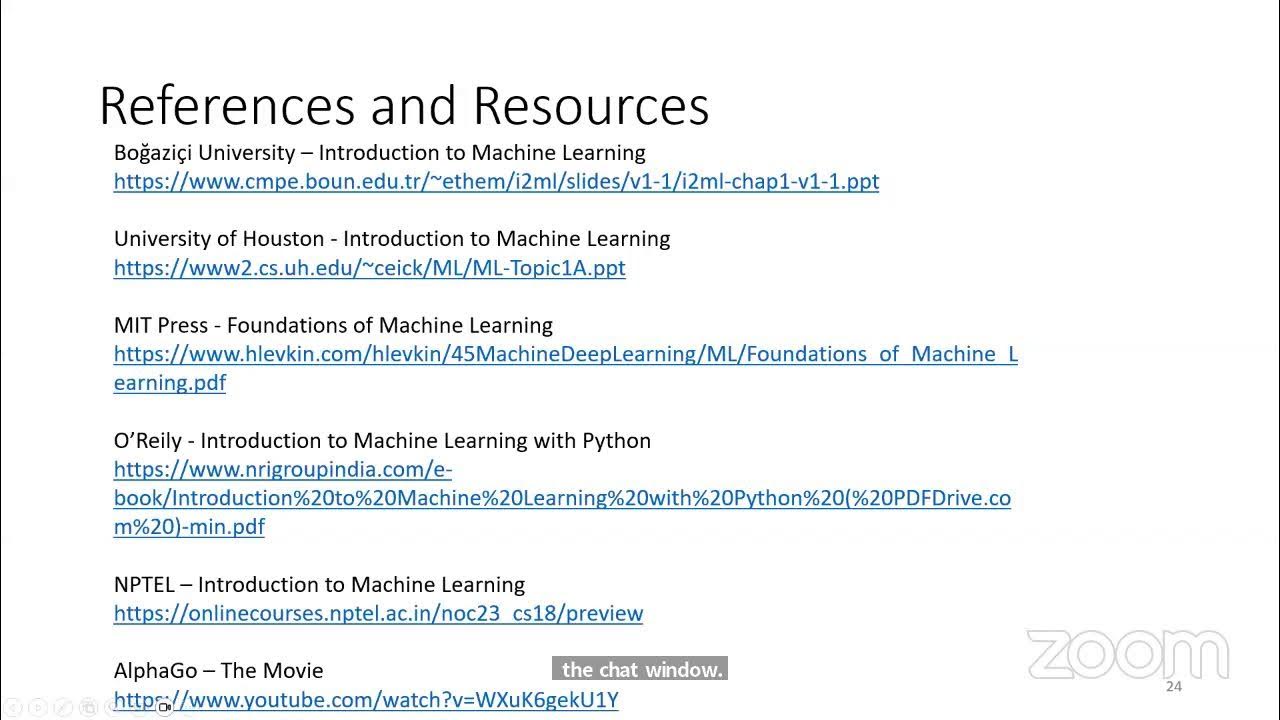Image resolution: width=1280 pixels, height=720 pixels.
Task: Open the Boğaziçi i2ml-chap1 slides link
Action: [496, 182]
